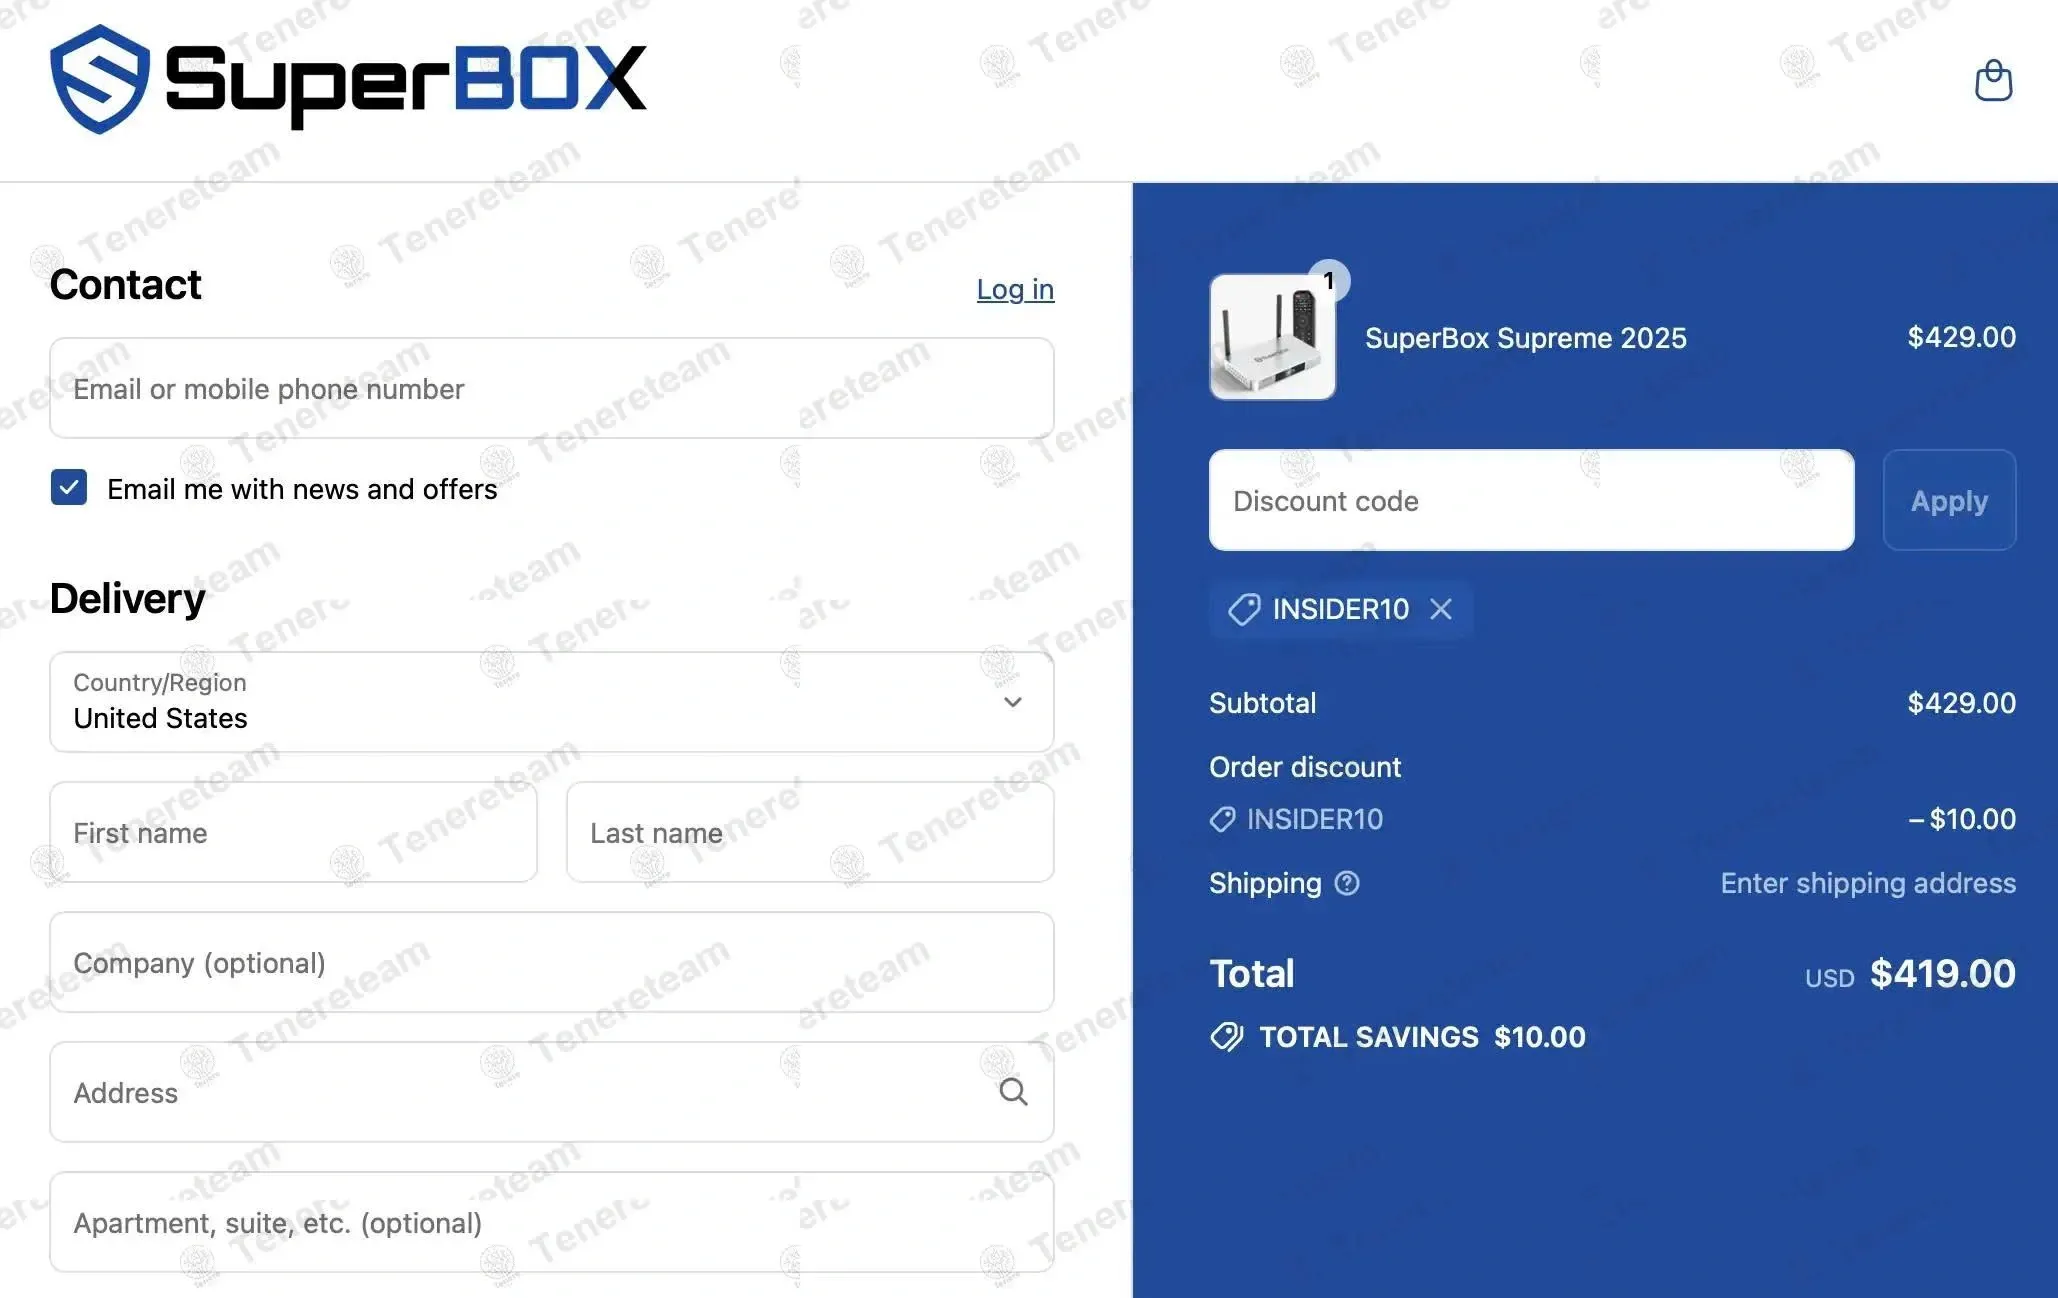Click the address search magnifier icon
The width and height of the screenshot is (2058, 1298).
[x=1013, y=1092]
